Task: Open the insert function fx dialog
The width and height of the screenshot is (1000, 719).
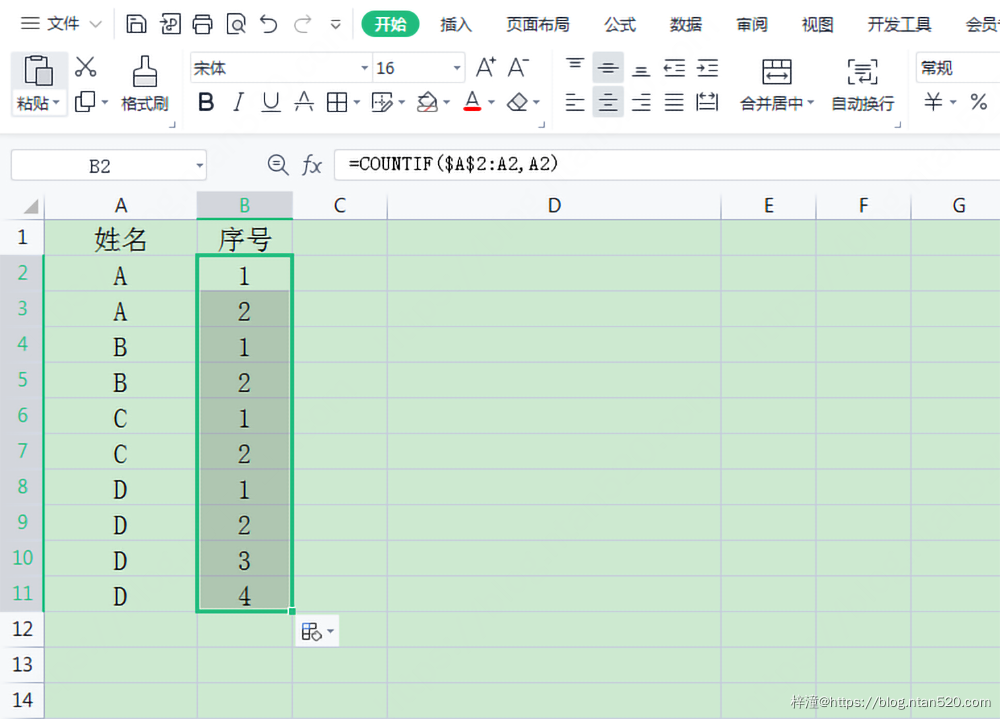Action: 312,165
